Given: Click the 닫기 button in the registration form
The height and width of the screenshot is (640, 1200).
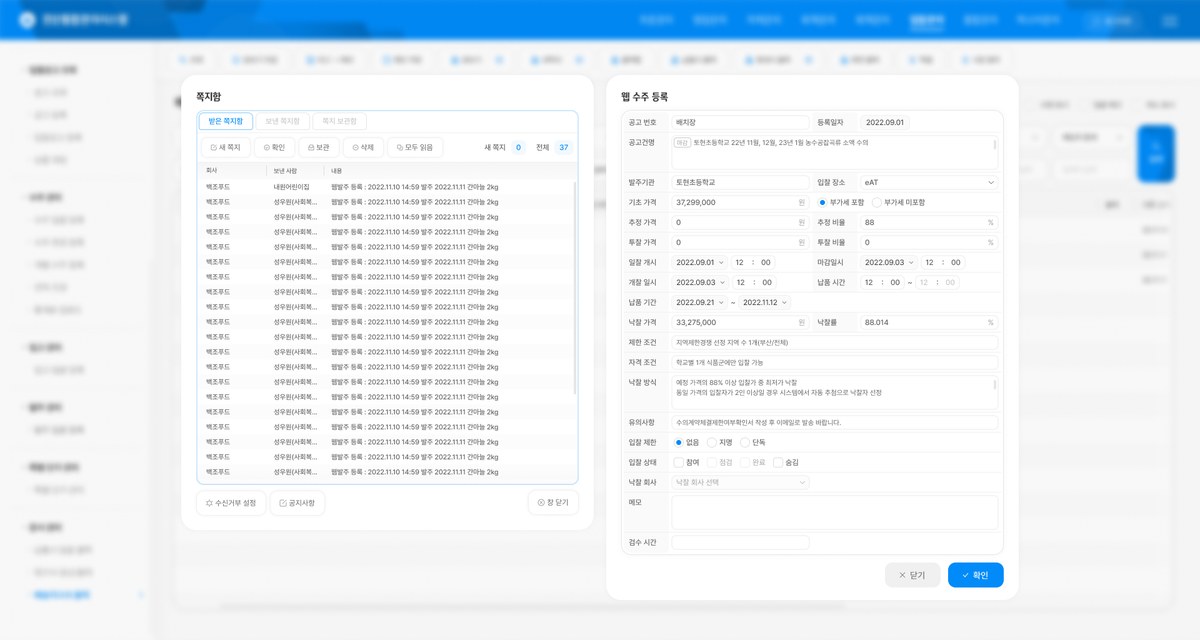Looking at the screenshot, I should pyautogui.click(x=912, y=575).
